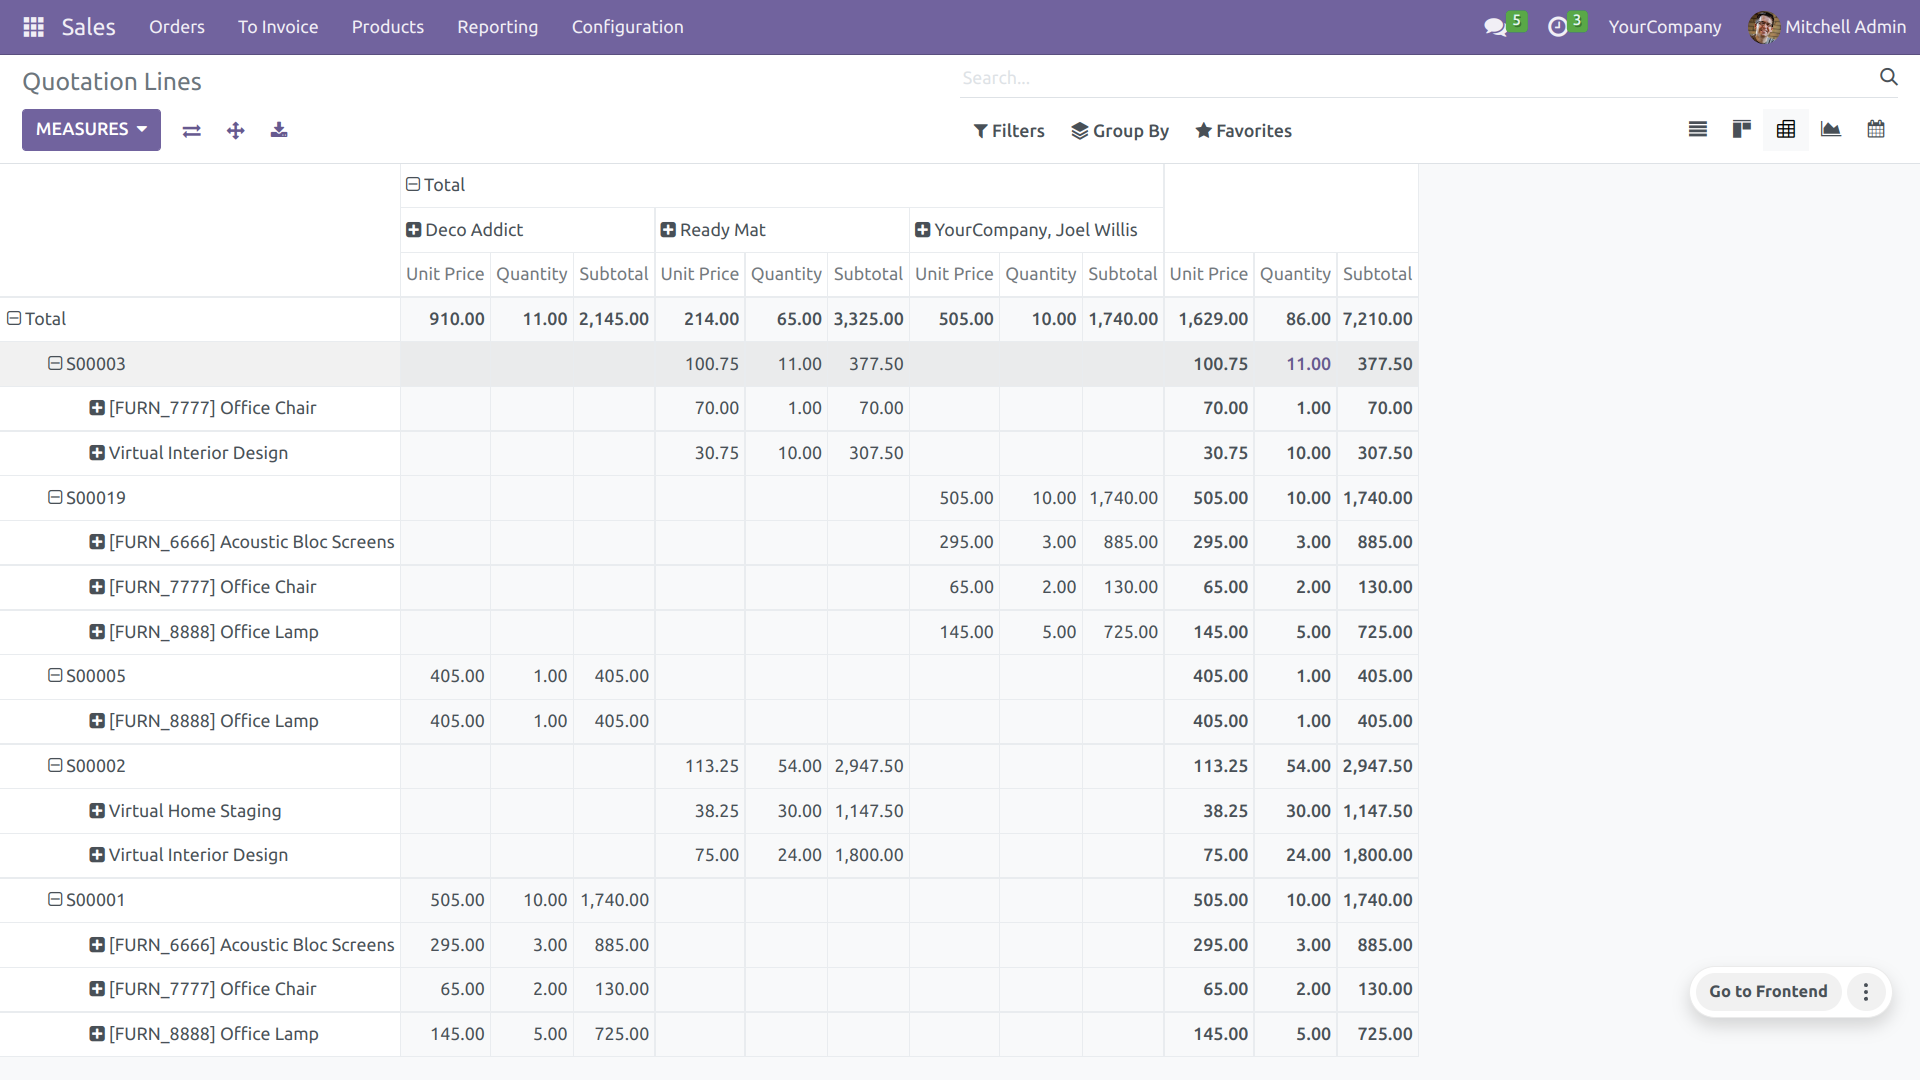Open the conversations message icon
Screen dimensions: 1920x1080
click(1496, 27)
